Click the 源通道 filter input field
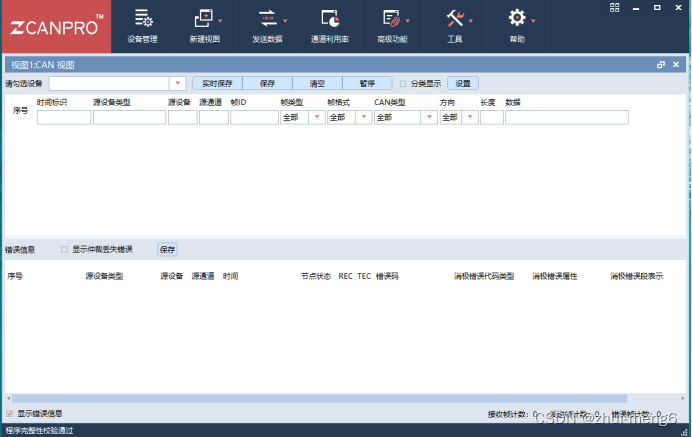692x437 pixels. 214,117
